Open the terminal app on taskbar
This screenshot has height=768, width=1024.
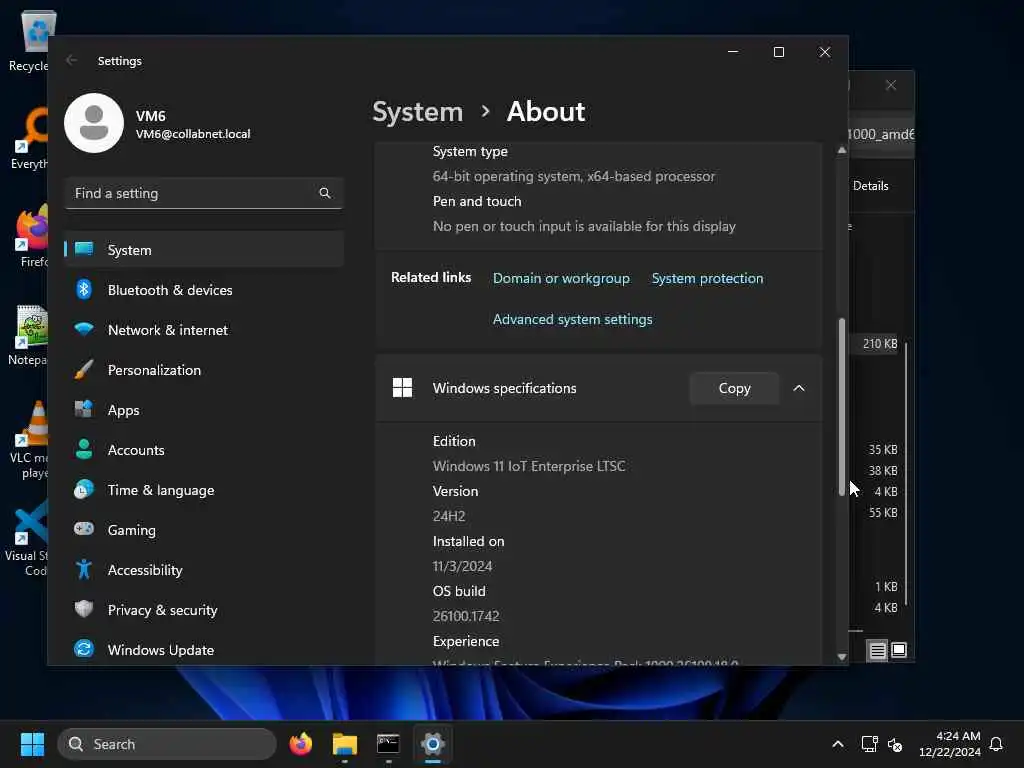(388, 744)
